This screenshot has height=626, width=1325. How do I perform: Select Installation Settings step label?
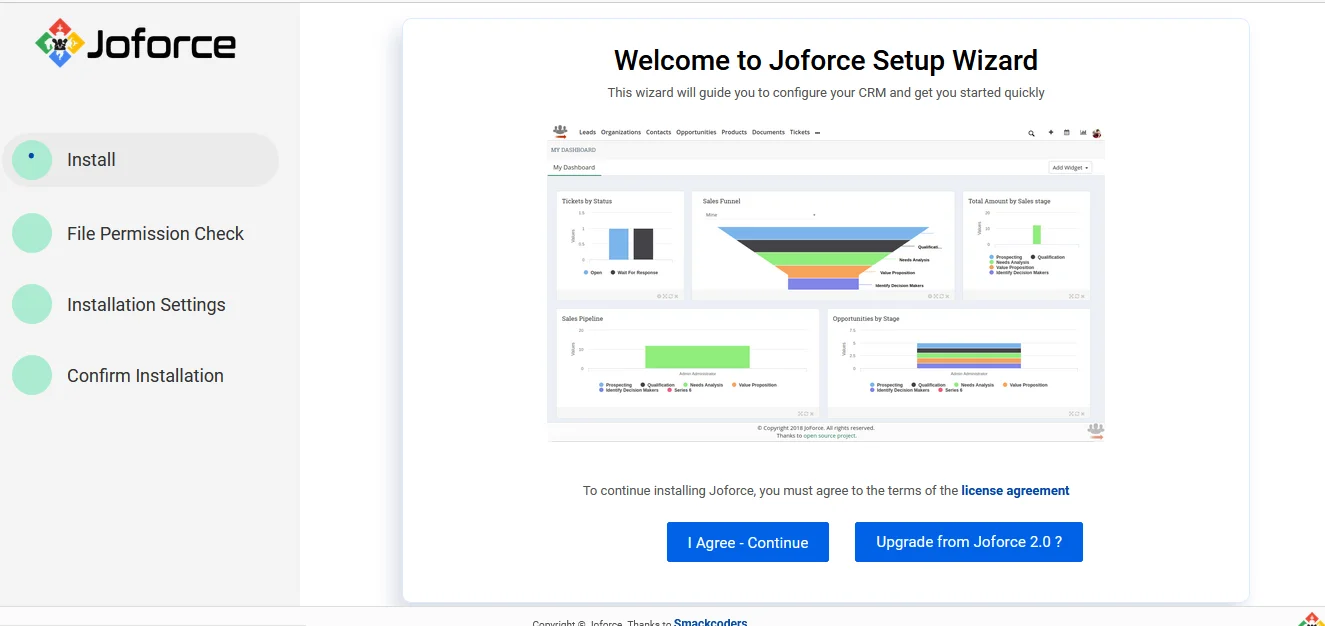(146, 305)
